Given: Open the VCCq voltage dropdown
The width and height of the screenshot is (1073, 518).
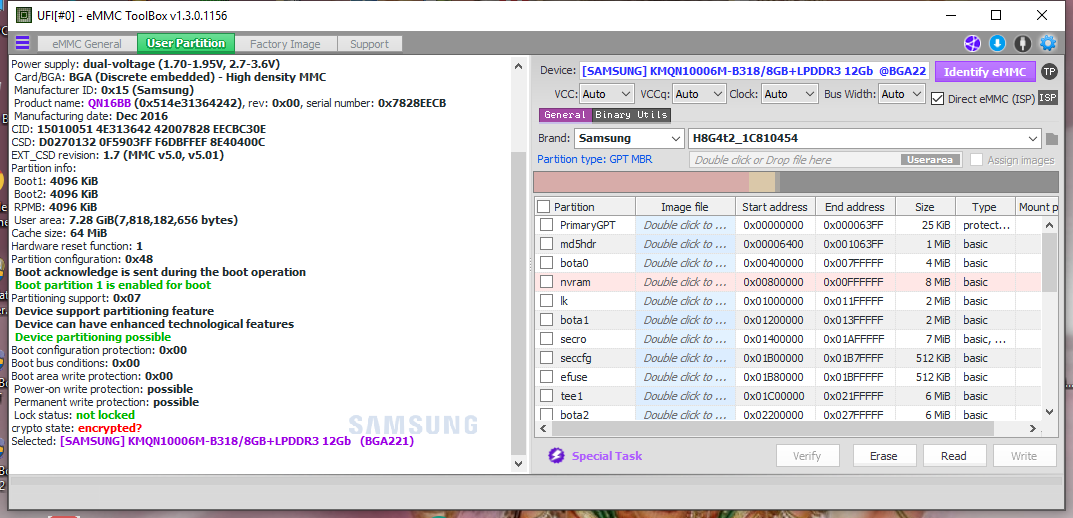Looking at the screenshot, I should pos(699,94).
